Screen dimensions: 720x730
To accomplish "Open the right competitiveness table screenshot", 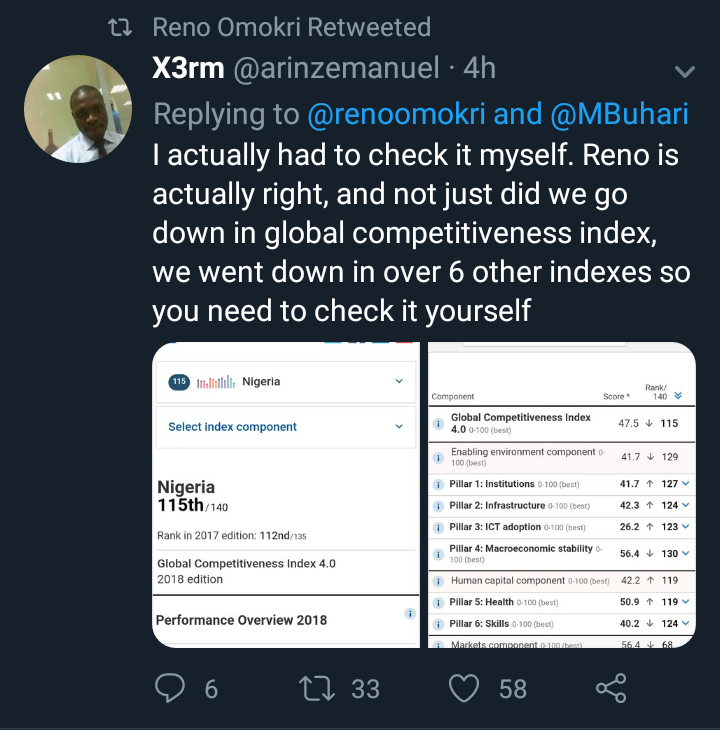I will [562, 495].
